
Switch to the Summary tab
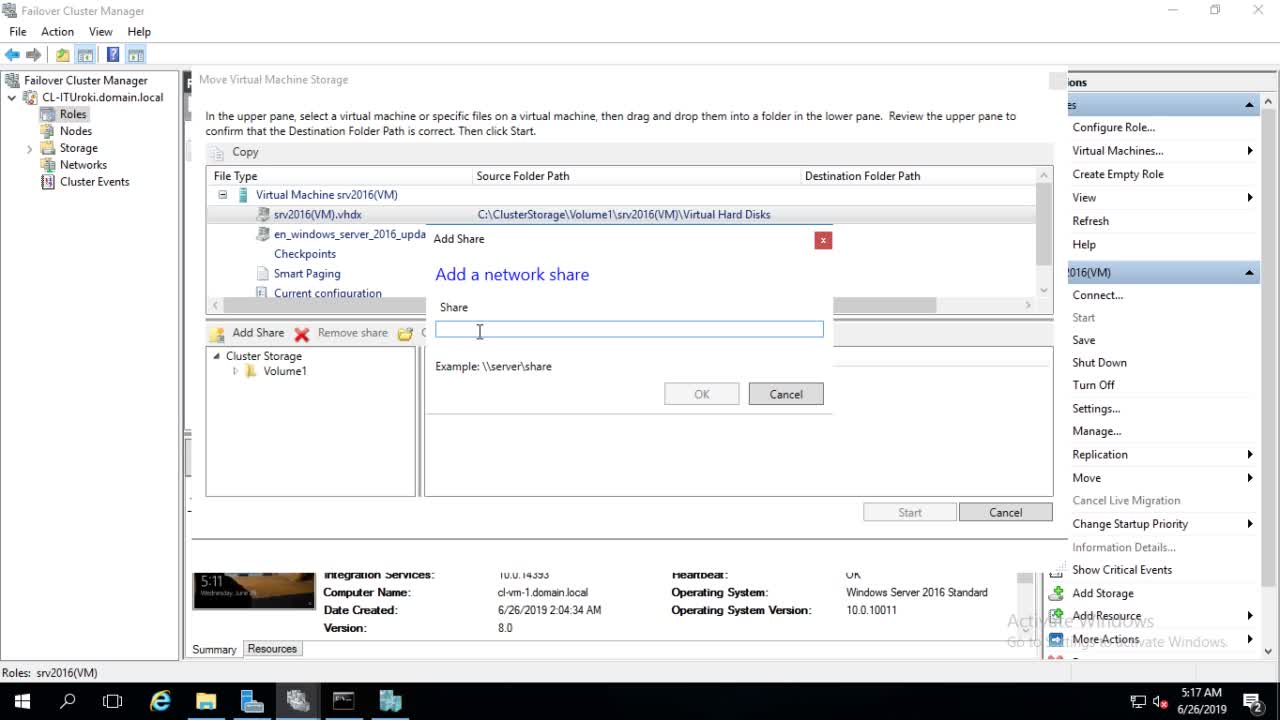point(214,649)
